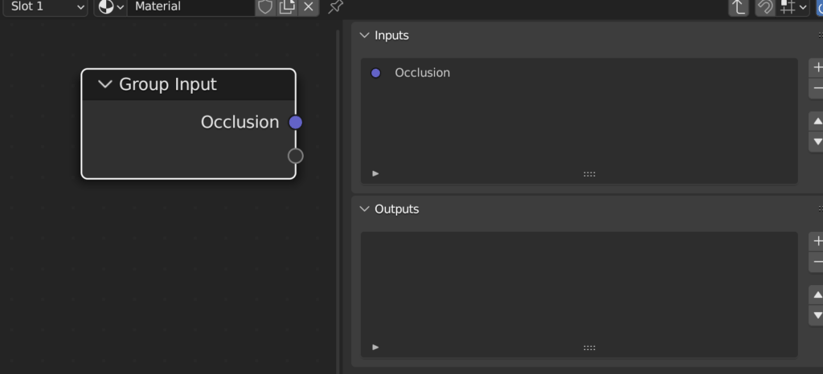This screenshot has width=823, height=374.
Task: Move the input down in the Inputs list
Action: click(817, 142)
